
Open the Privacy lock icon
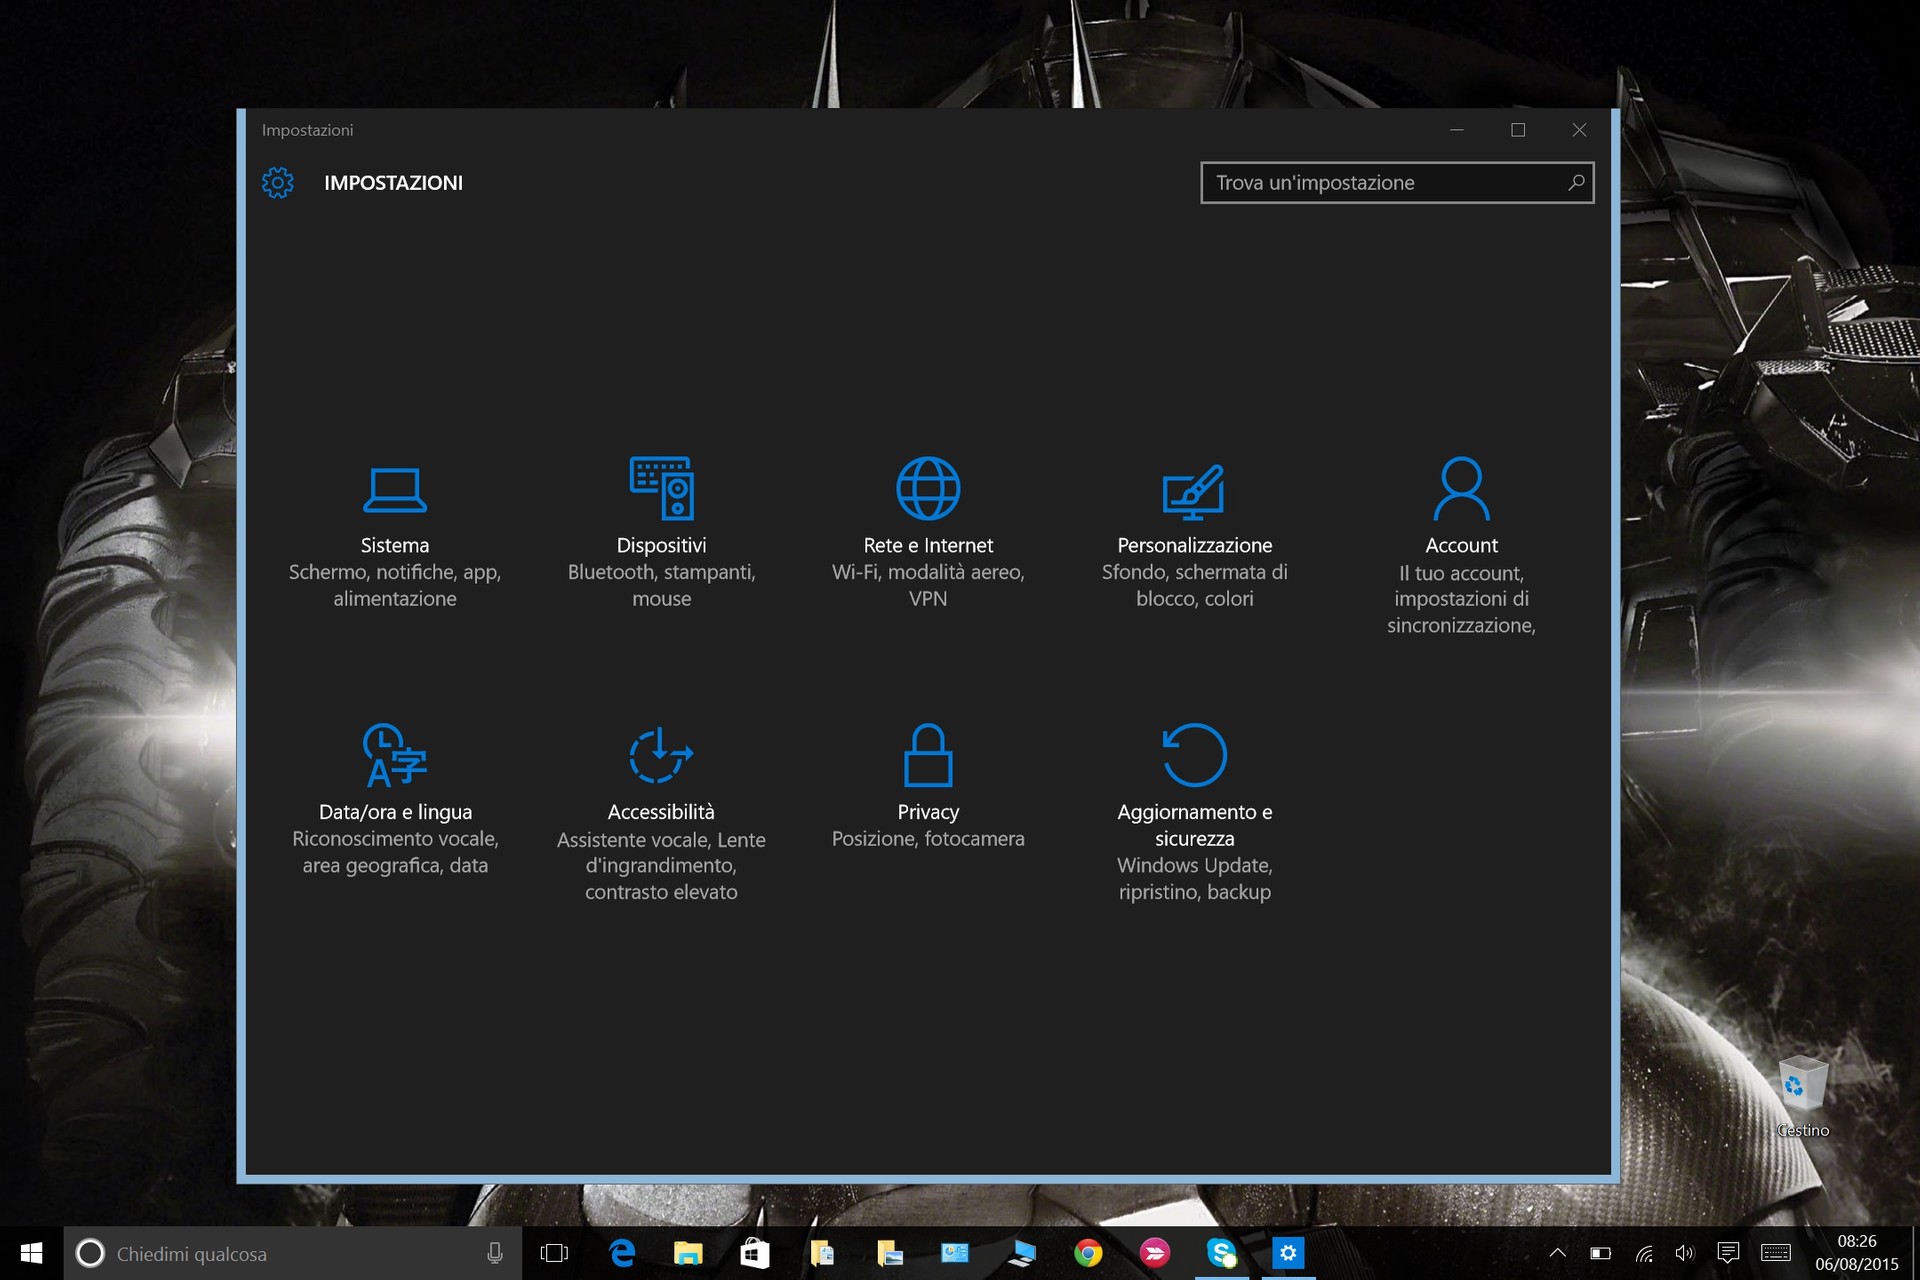click(x=928, y=755)
